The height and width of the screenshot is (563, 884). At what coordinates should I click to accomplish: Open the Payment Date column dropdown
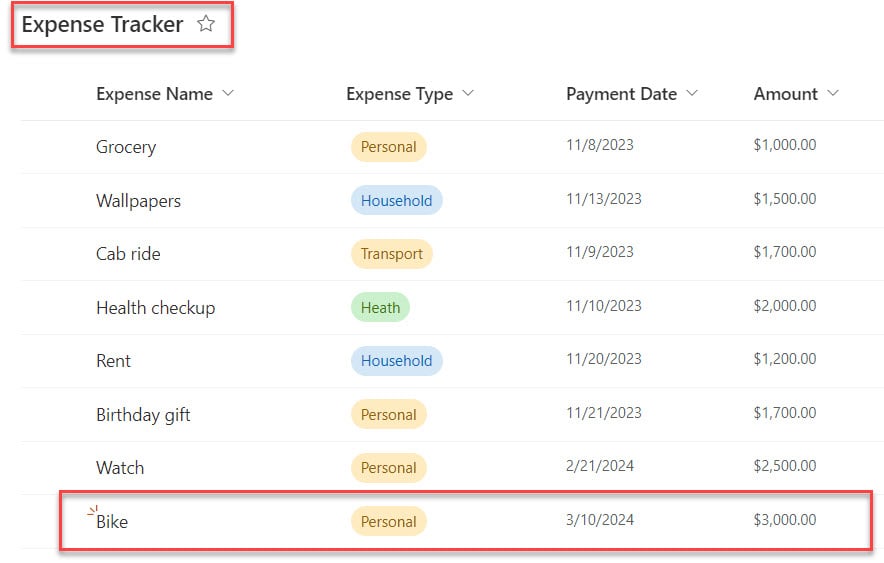click(x=692, y=93)
